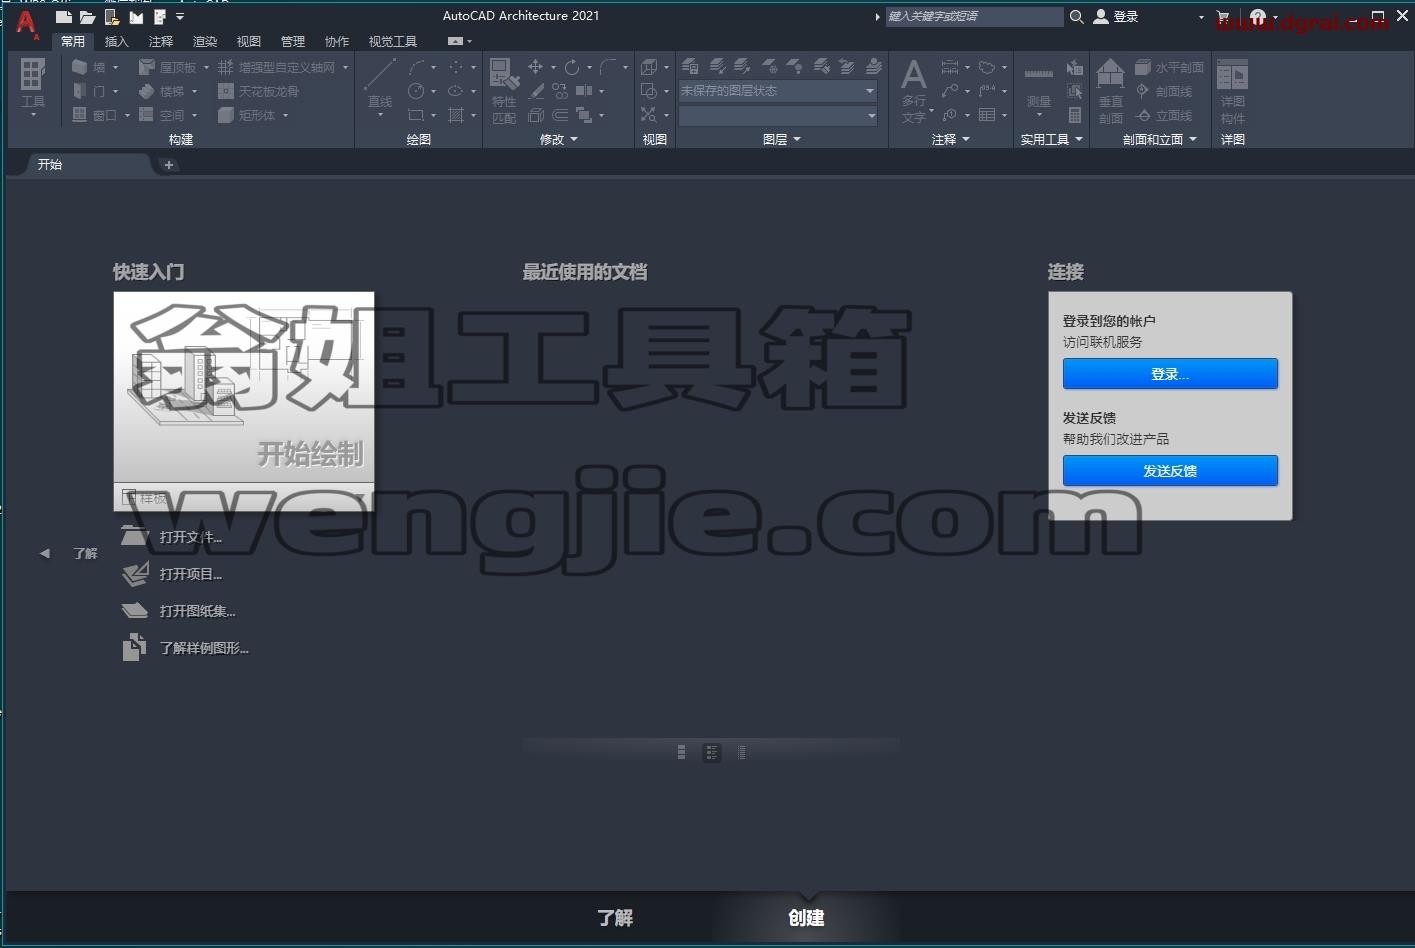
Task: Open the 详图构件 detail components tool
Action: [1232, 91]
